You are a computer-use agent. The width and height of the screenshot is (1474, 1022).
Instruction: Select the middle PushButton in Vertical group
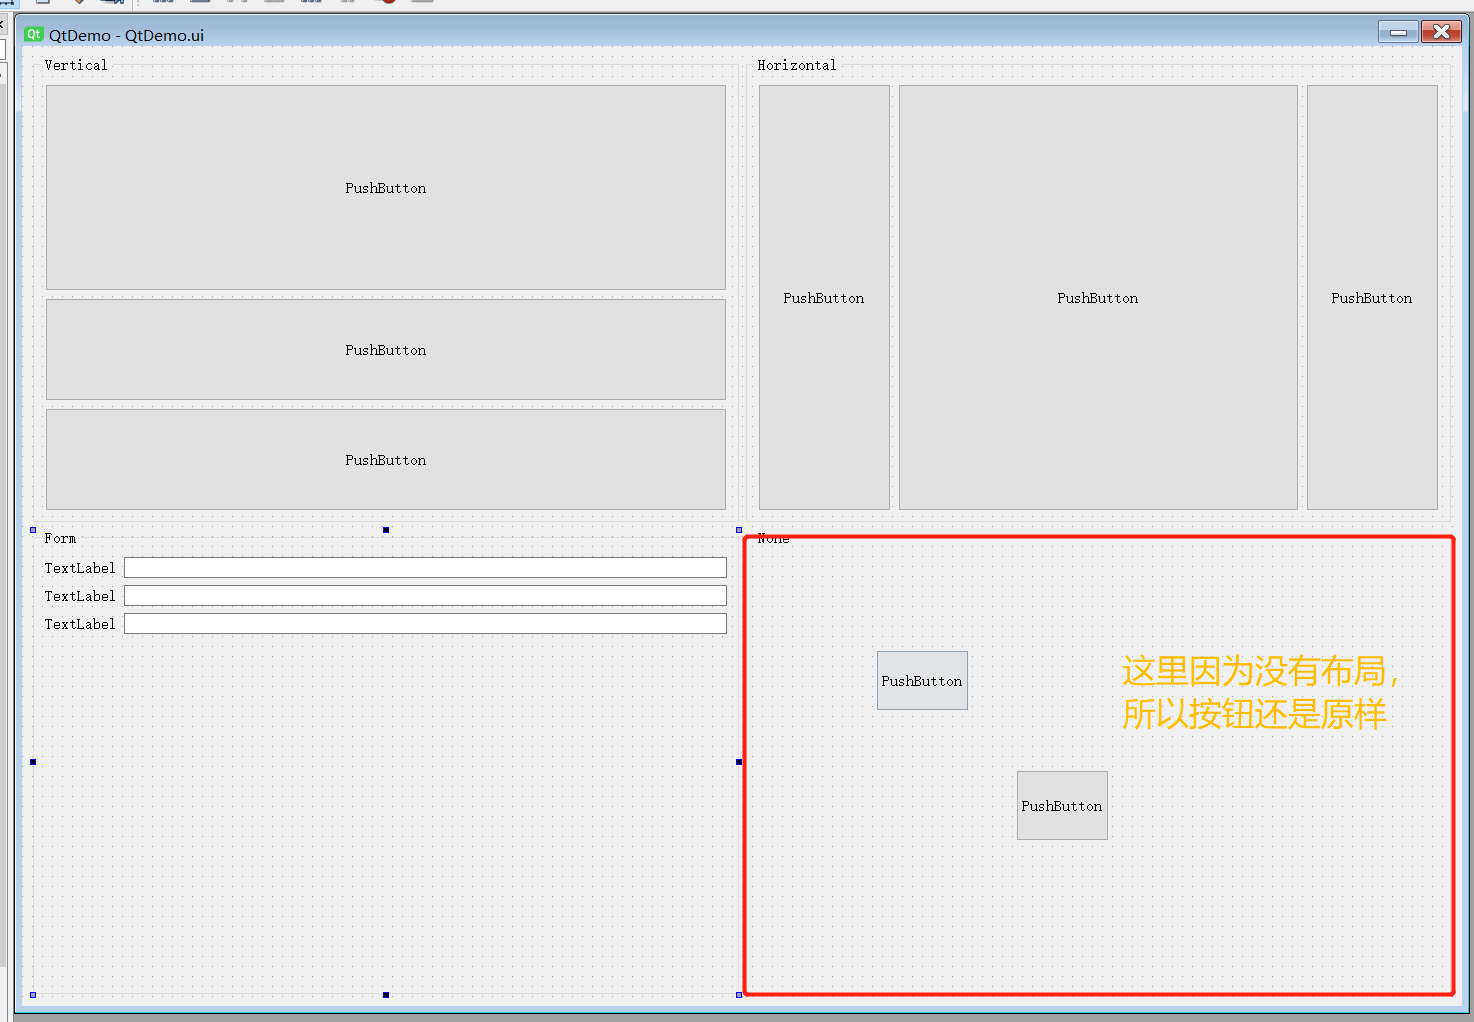tap(385, 350)
